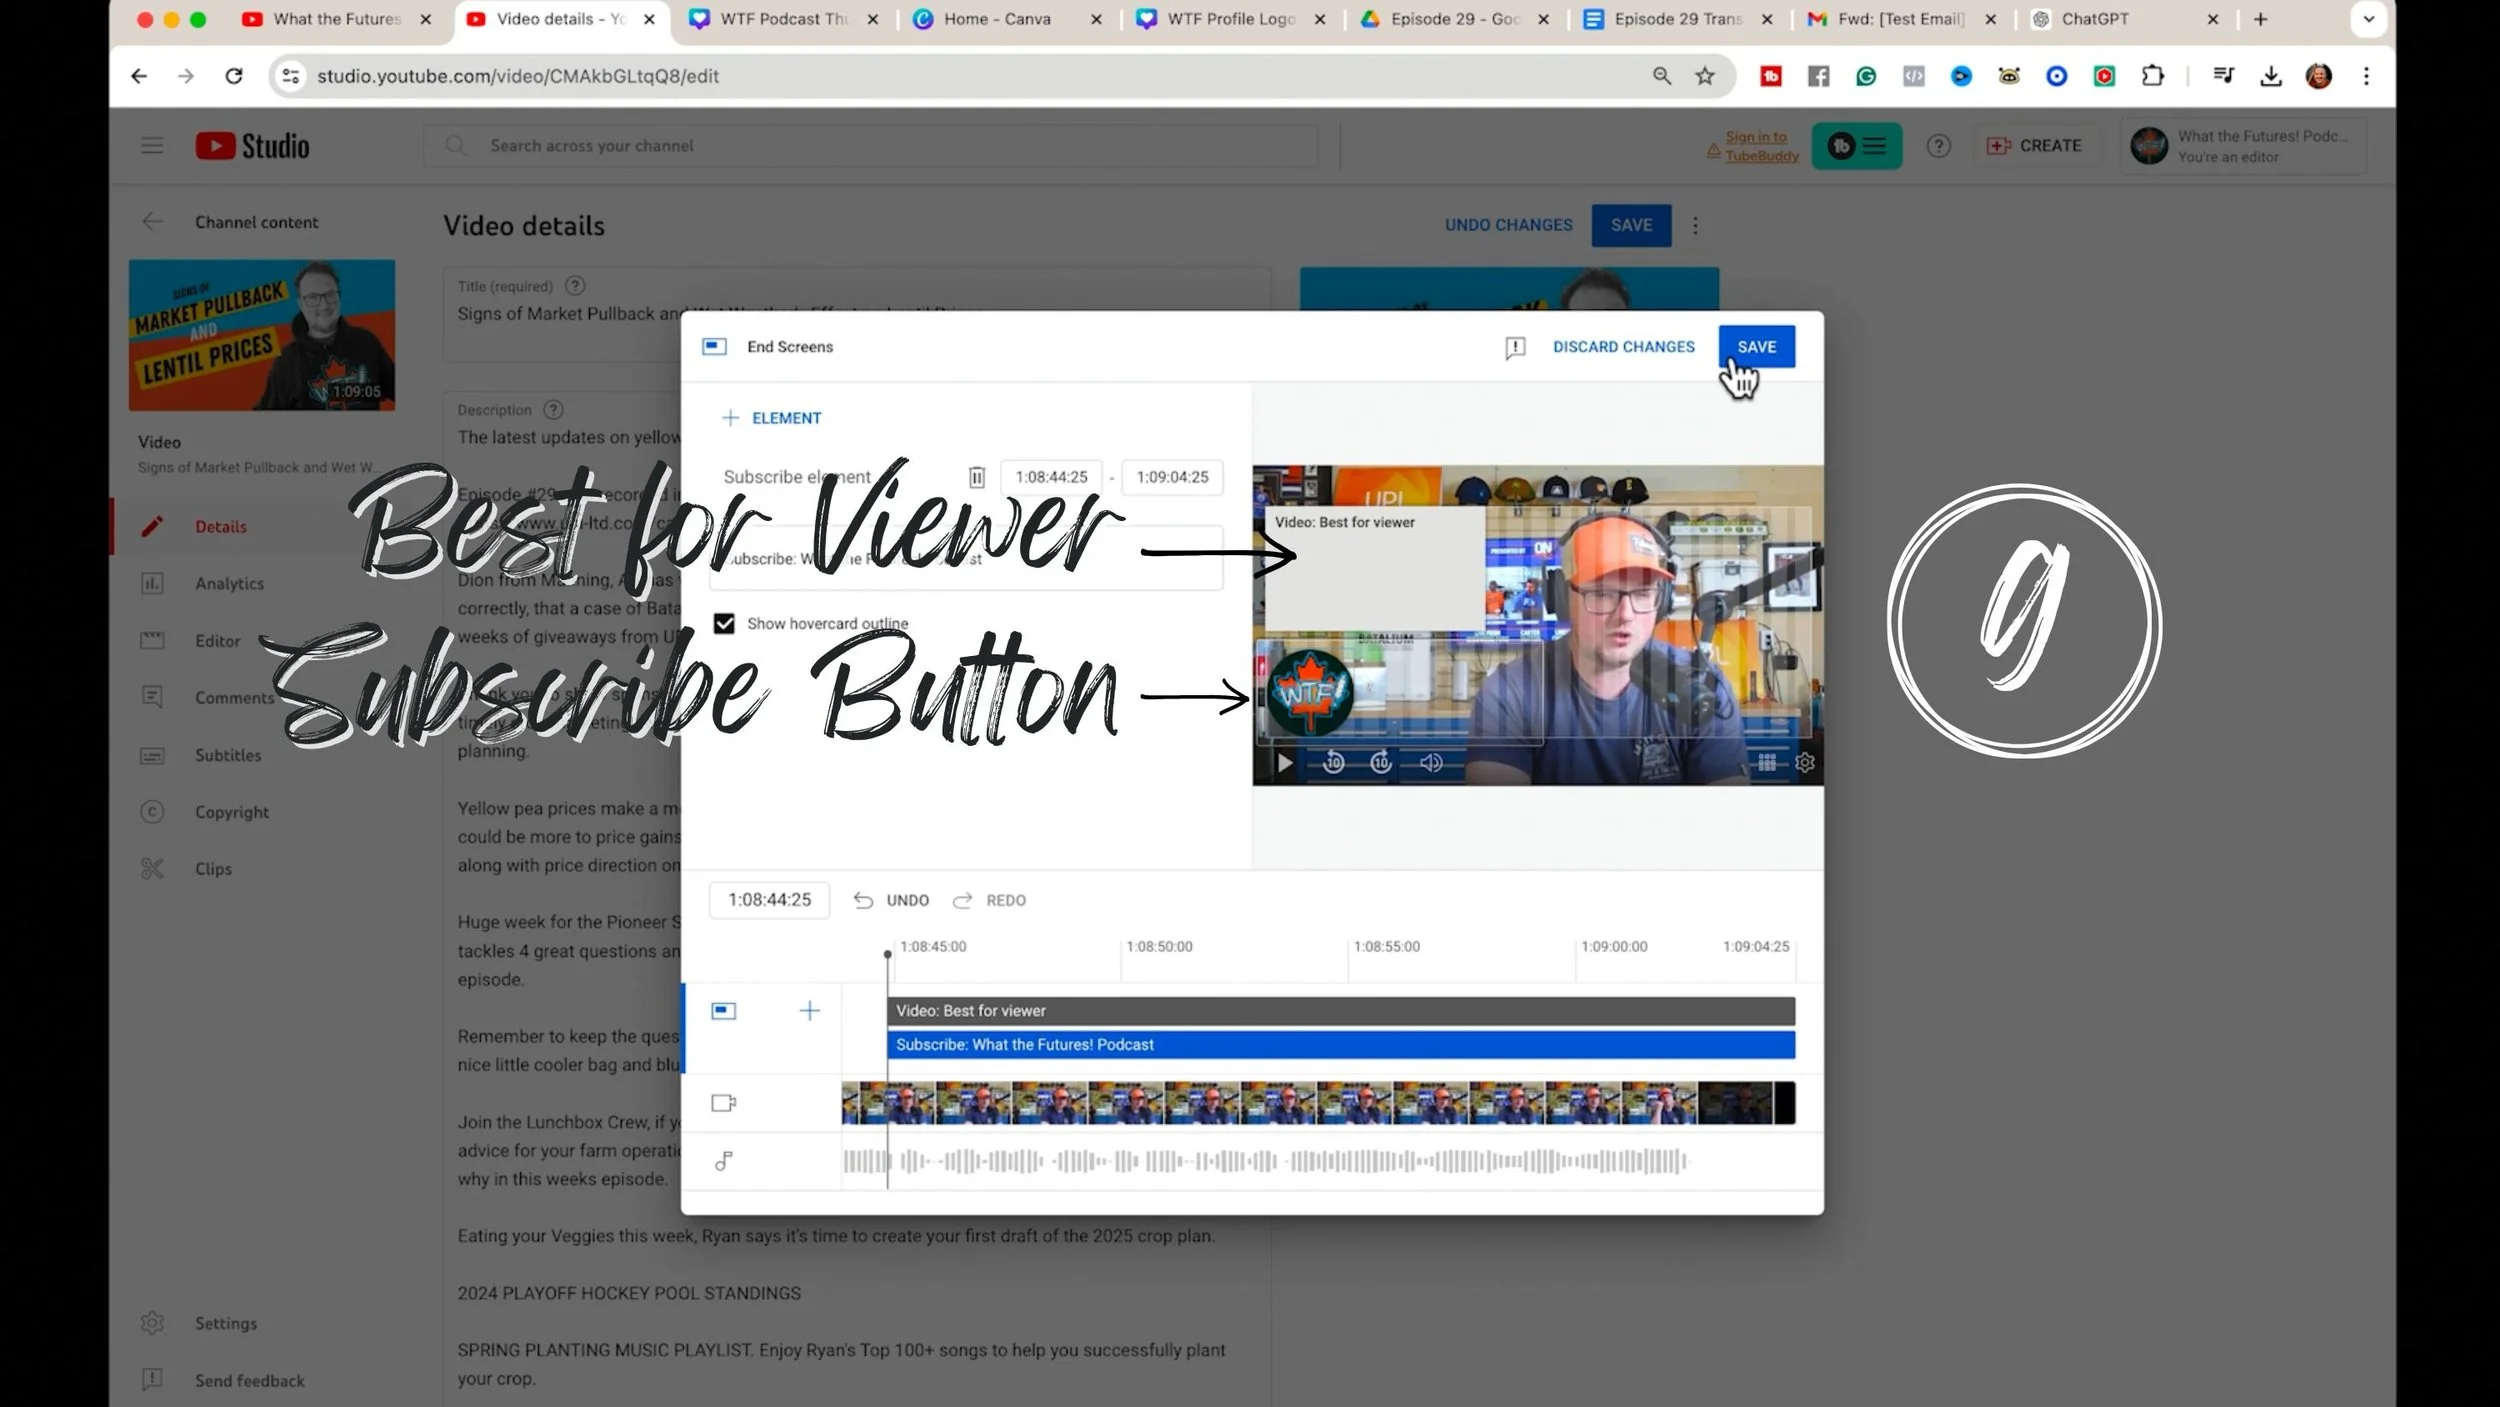Open Chrome downloads icon
The height and width of the screenshot is (1407, 2500).
[x=2271, y=76]
